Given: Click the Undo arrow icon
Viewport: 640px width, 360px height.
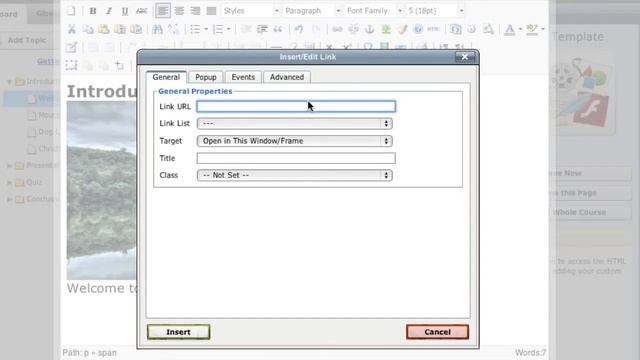Looking at the screenshot, I should (299, 29).
